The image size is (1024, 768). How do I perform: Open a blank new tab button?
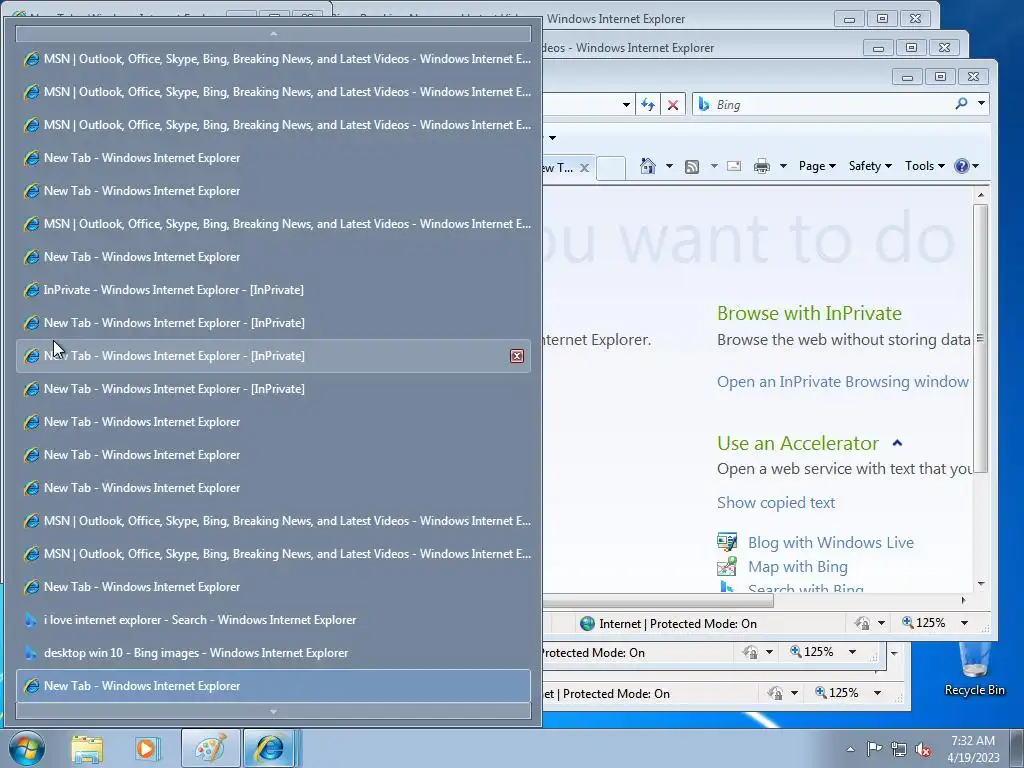tap(611, 168)
